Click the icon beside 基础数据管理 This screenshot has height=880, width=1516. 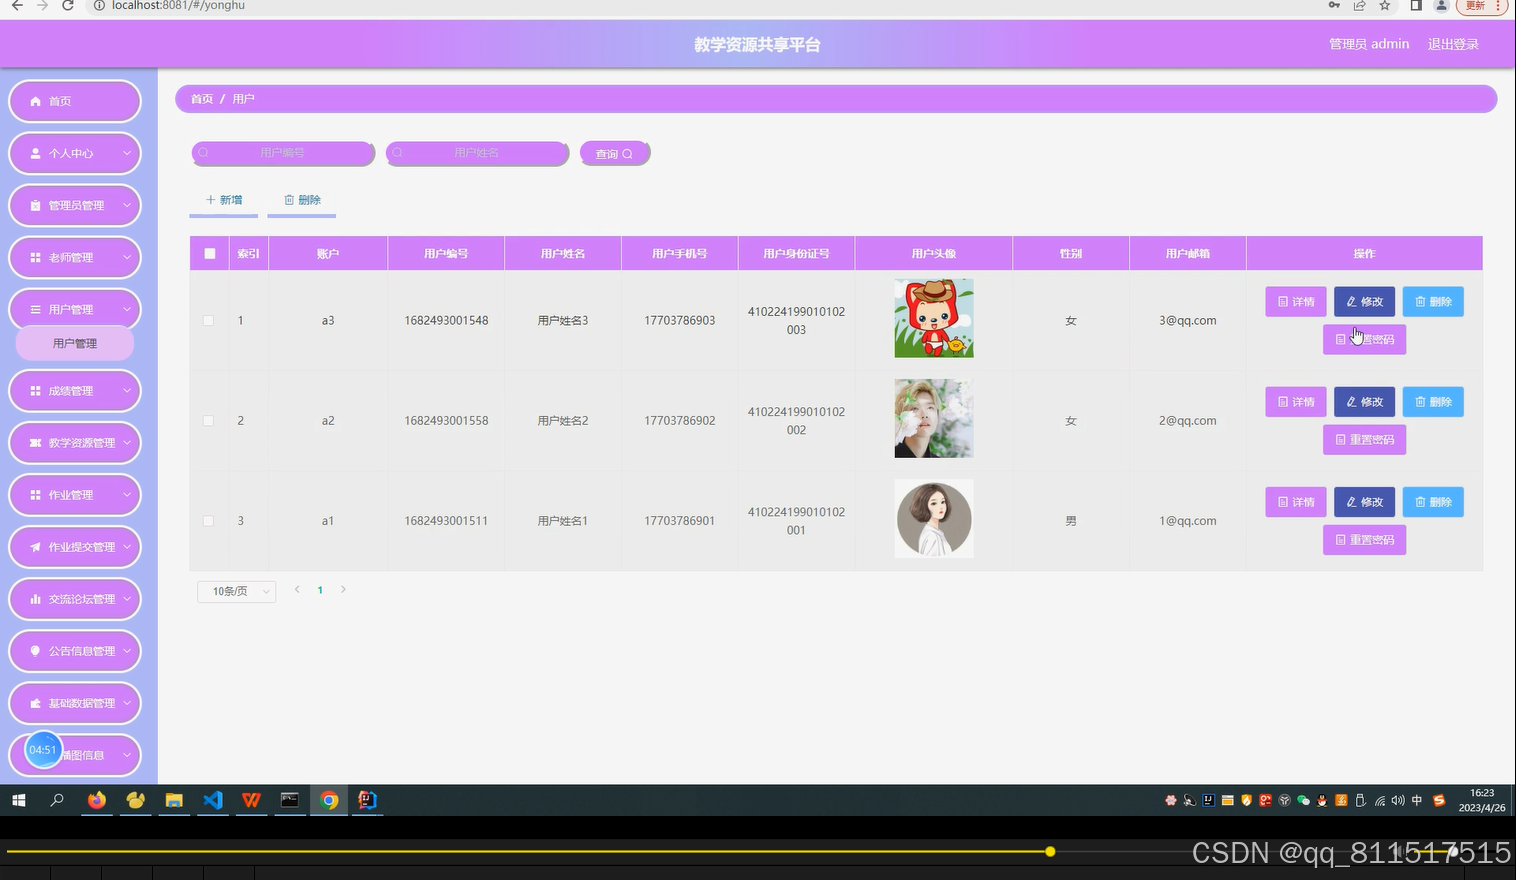click(x=36, y=703)
